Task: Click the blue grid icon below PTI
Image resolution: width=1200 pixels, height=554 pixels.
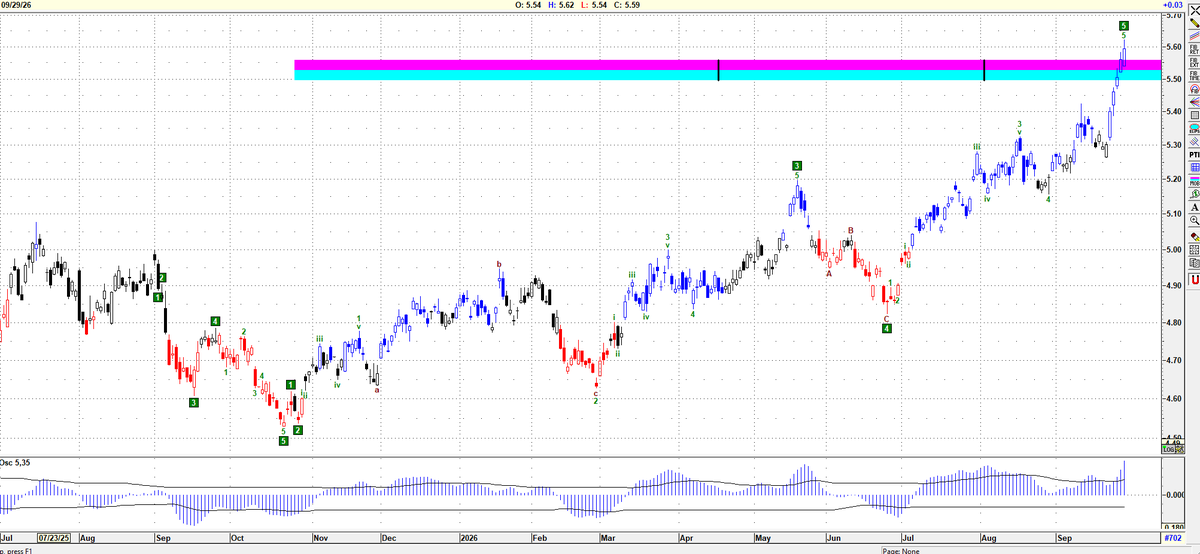Action: [x=1193, y=169]
